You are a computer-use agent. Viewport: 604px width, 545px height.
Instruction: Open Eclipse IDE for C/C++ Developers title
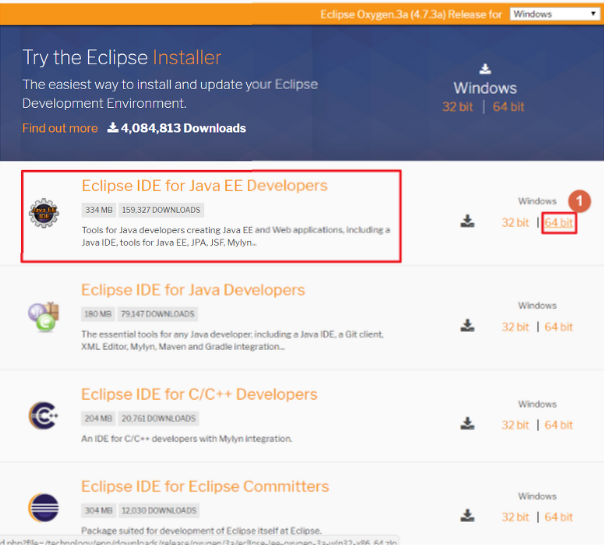(199, 394)
